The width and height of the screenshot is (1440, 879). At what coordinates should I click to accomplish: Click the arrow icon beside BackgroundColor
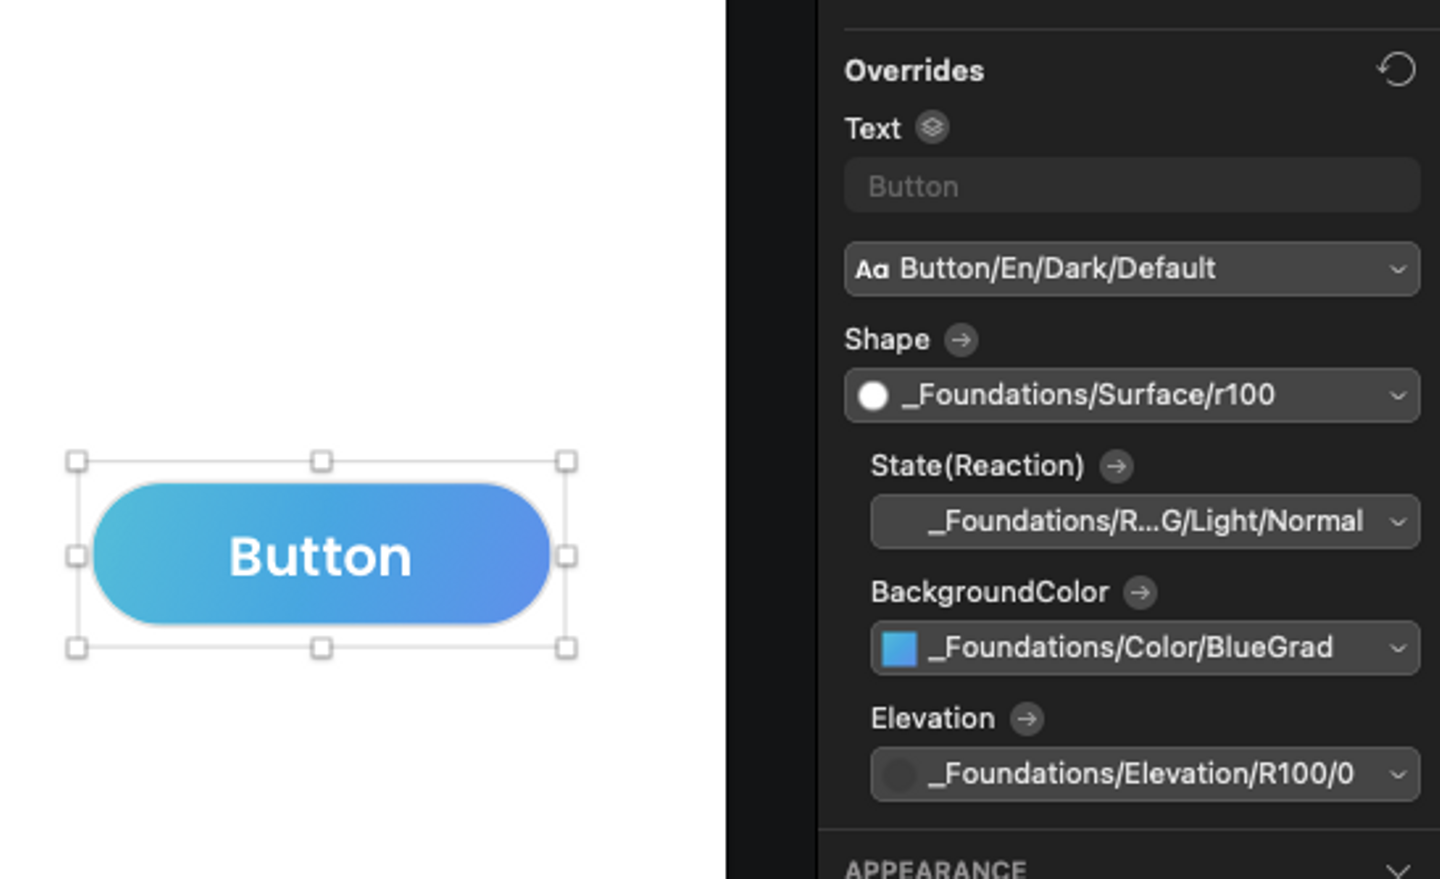(1140, 592)
